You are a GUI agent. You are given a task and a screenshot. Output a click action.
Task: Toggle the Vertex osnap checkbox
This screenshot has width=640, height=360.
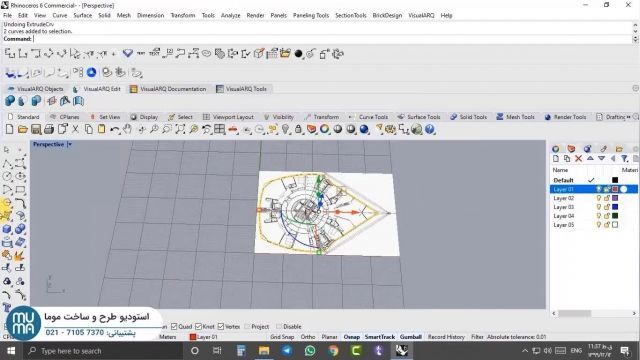(221, 327)
